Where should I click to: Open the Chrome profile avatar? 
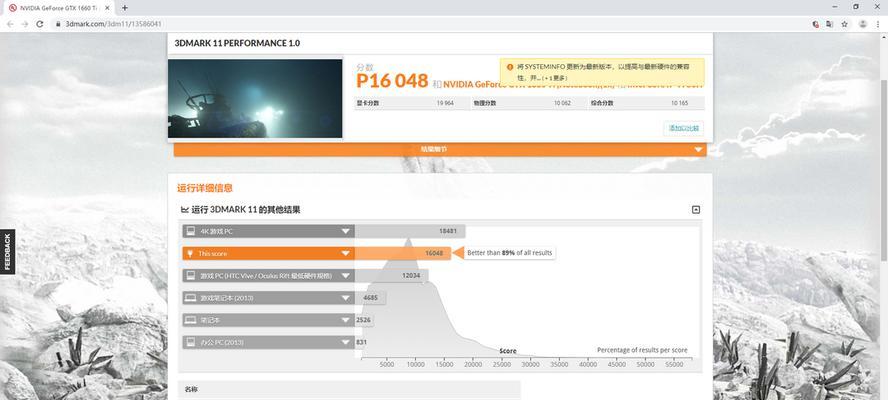tap(863, 24)
